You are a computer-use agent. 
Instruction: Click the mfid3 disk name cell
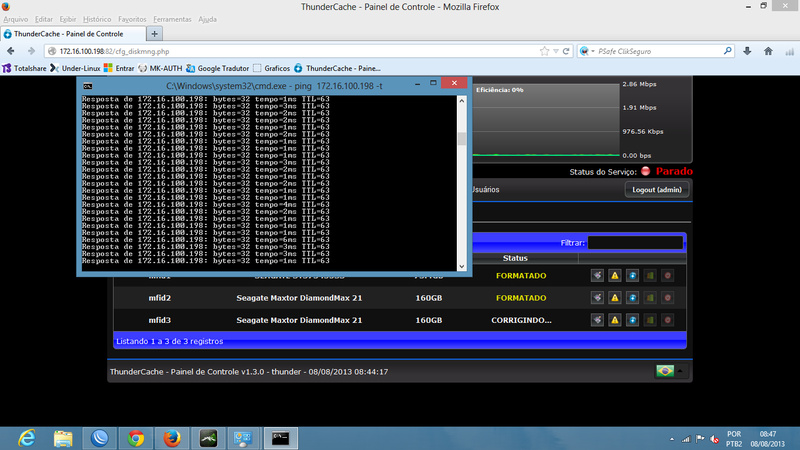[x=160, y=320]
